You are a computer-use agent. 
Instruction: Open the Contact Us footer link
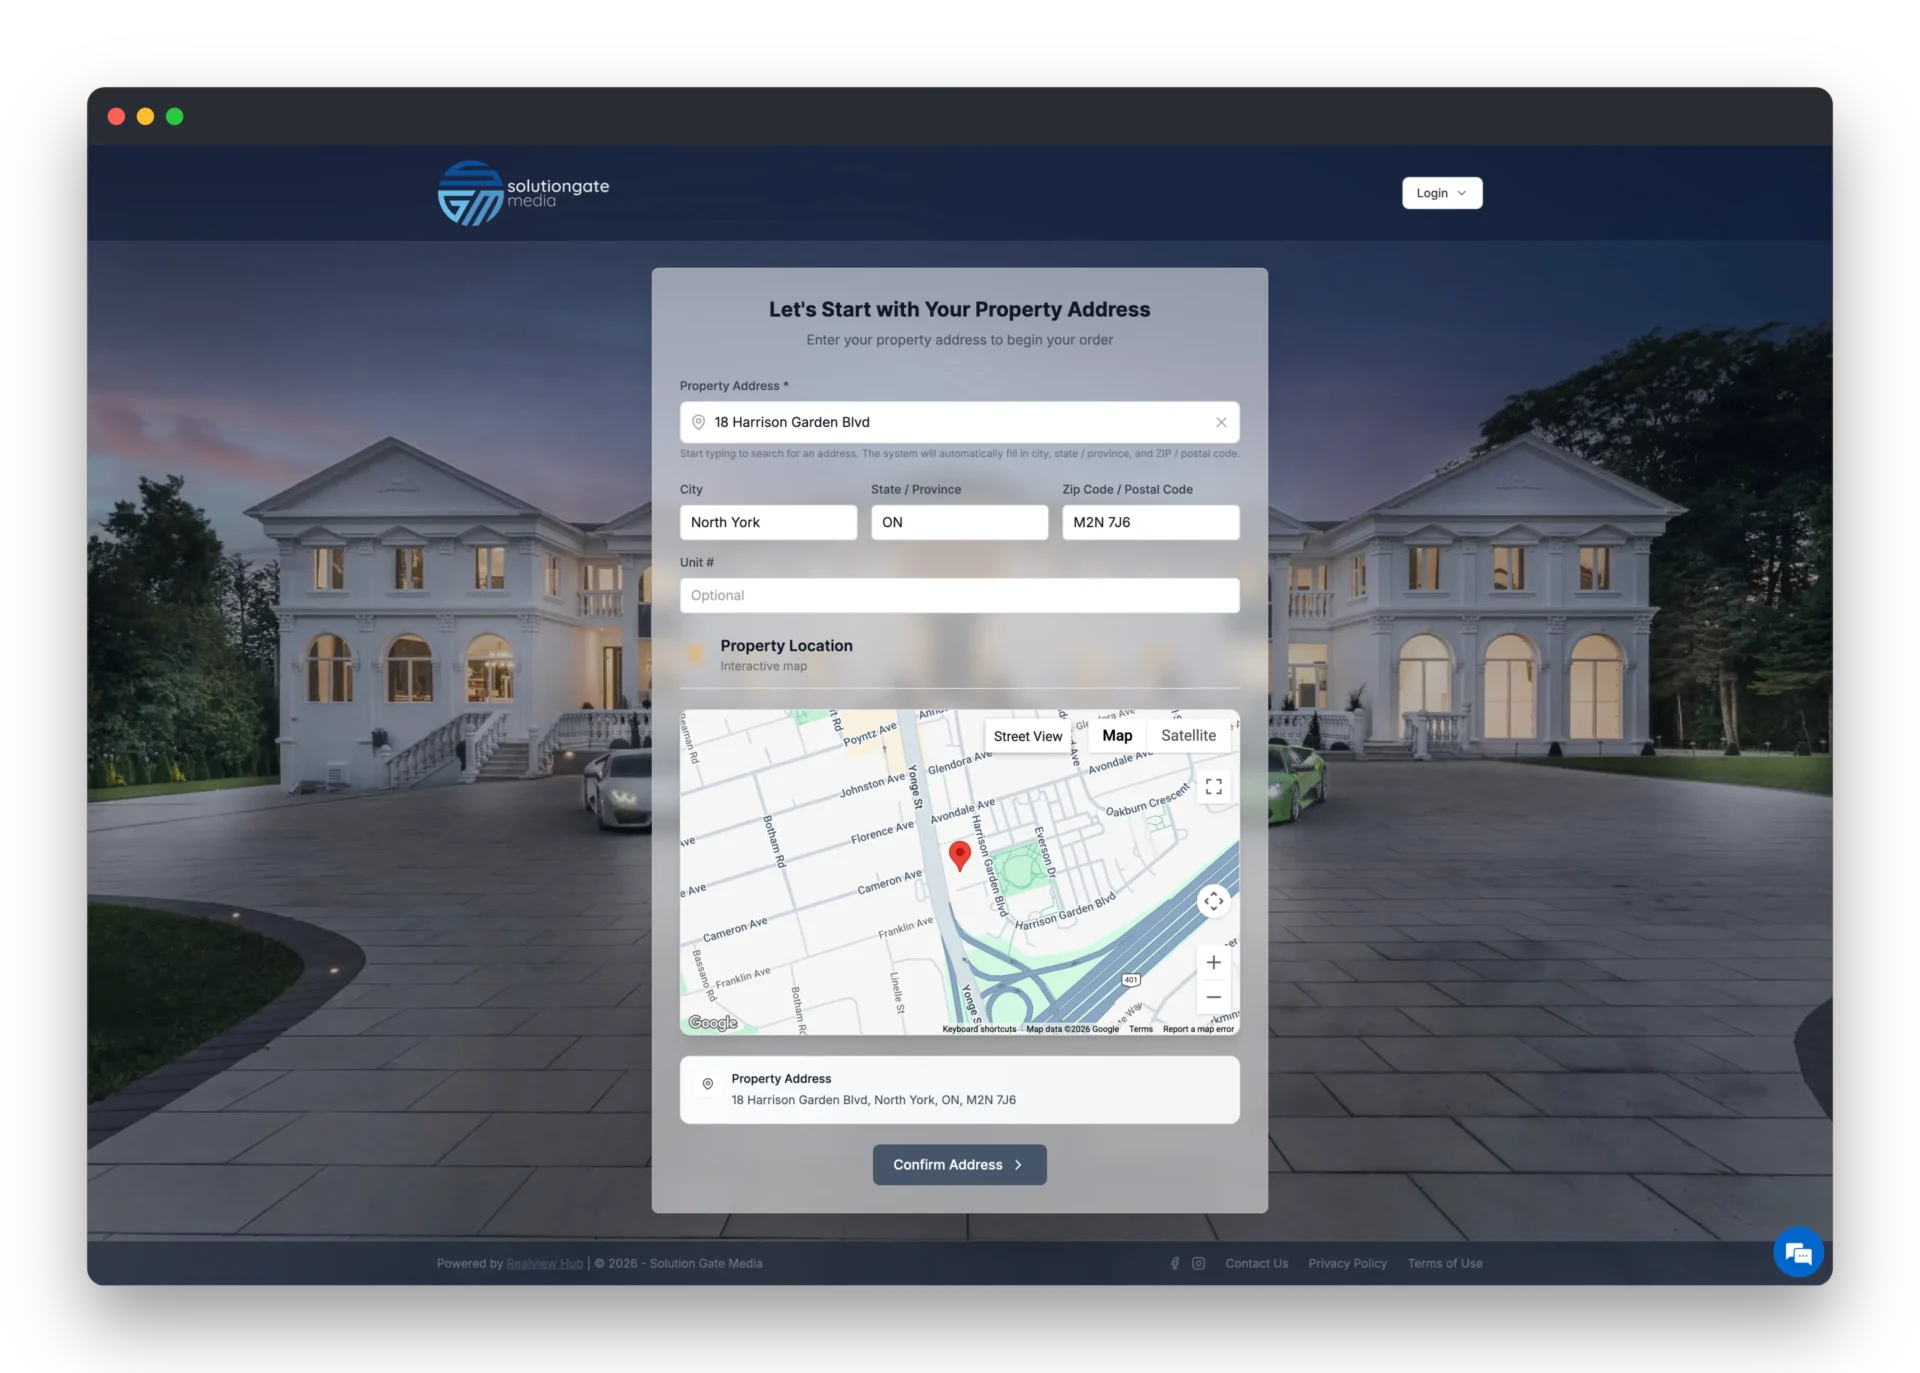[x=1256, y=1263]
